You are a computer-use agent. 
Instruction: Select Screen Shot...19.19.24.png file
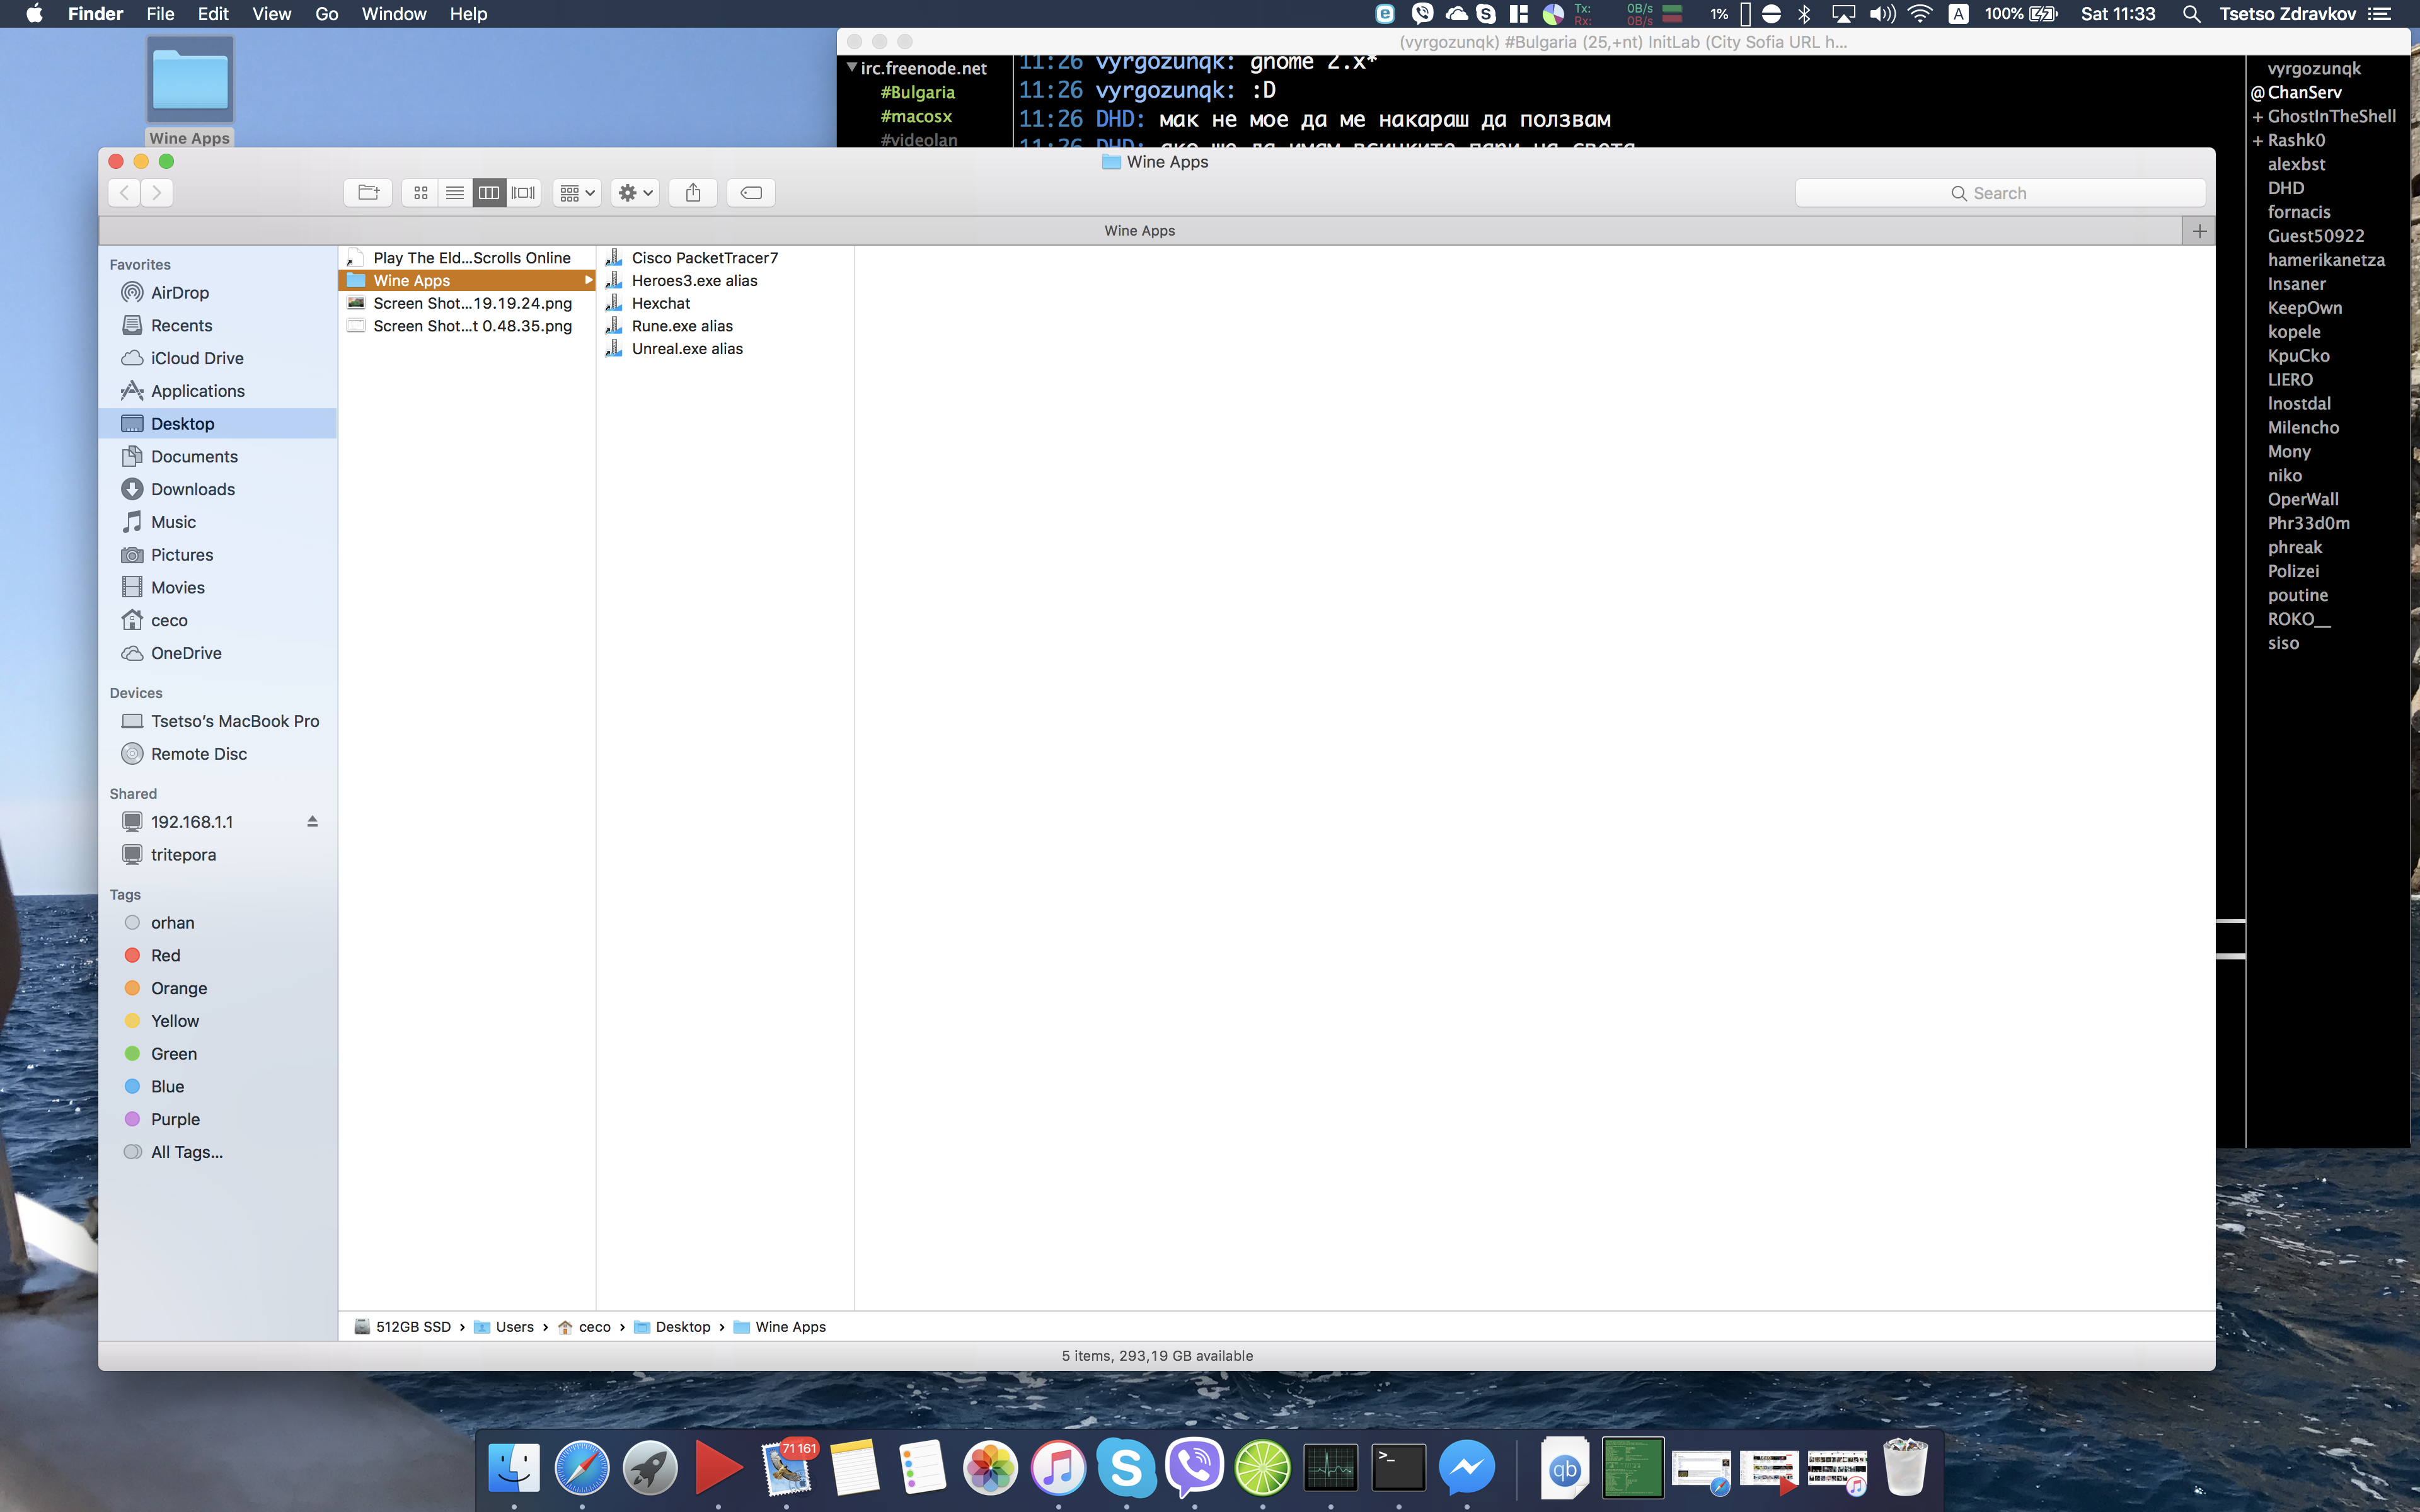click(x=467, y=303)
